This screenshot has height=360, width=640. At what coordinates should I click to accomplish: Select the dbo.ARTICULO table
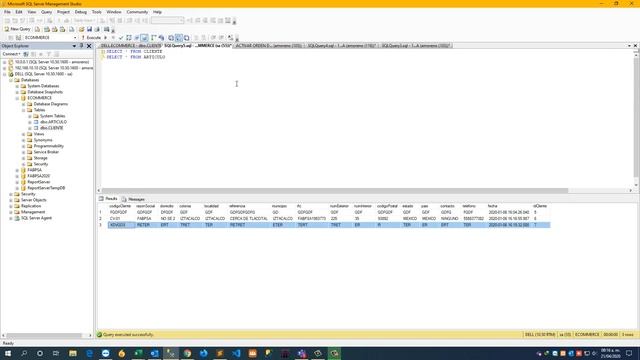pyautogui.click(x=53, y=122)
